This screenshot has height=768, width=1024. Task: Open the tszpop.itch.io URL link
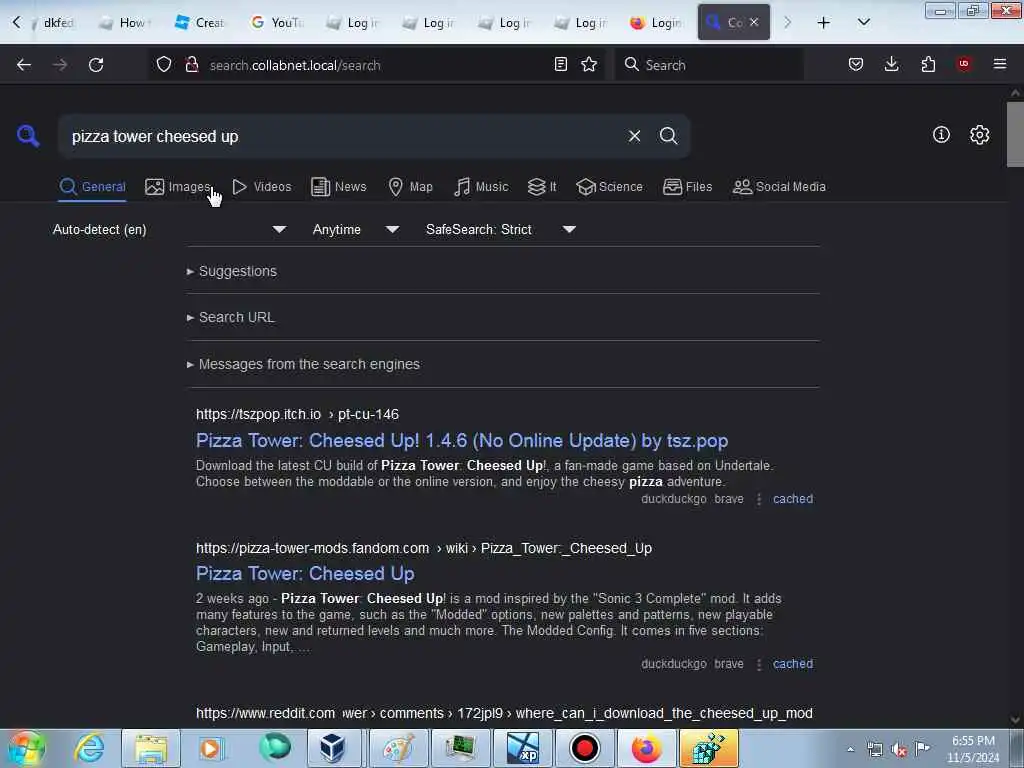(297, 415)
